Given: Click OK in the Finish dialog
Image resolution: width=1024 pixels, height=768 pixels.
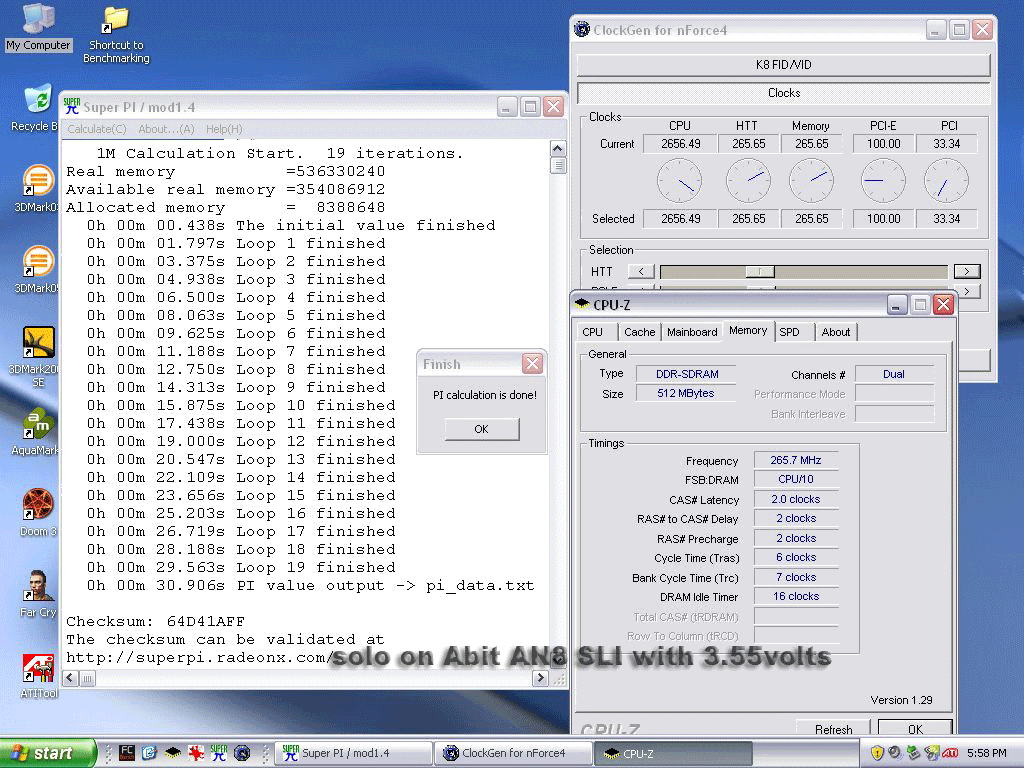Looking at the screenshot, I should (482, 429).
